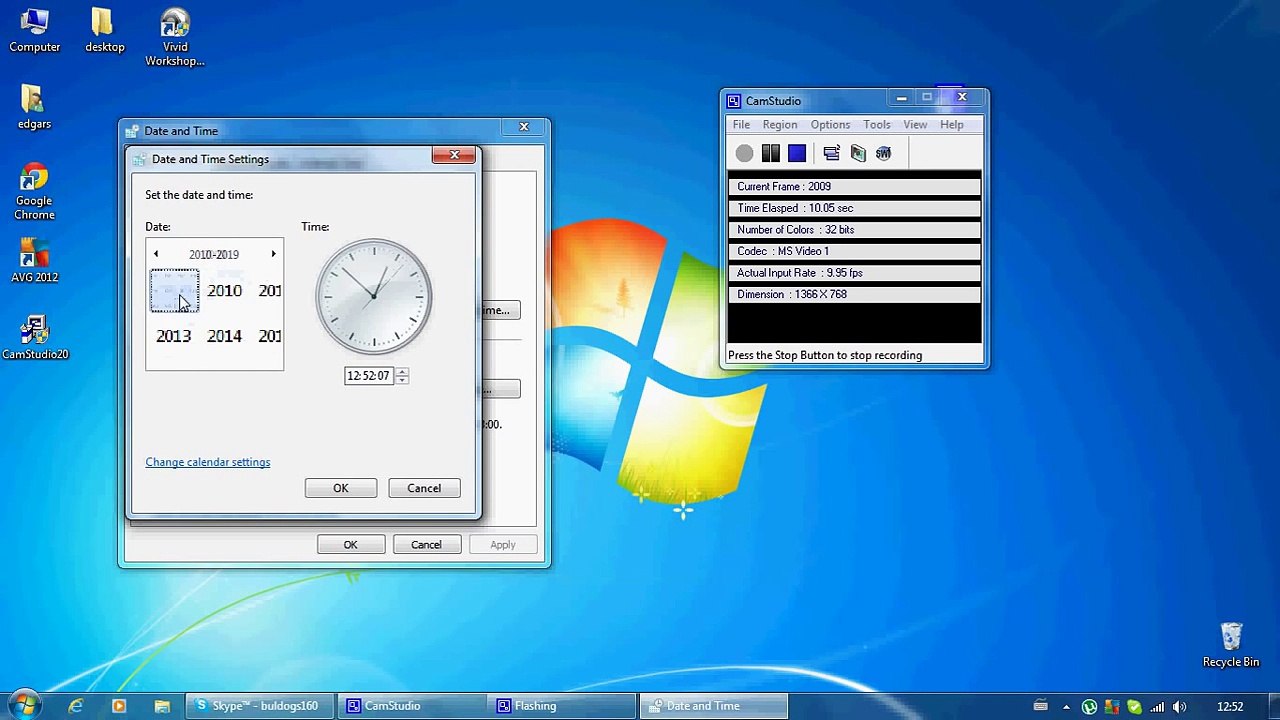Viewport: 1280px width, 720px height.
Task: Click OK in Date and Time Settings
Action: coord(341,488)
